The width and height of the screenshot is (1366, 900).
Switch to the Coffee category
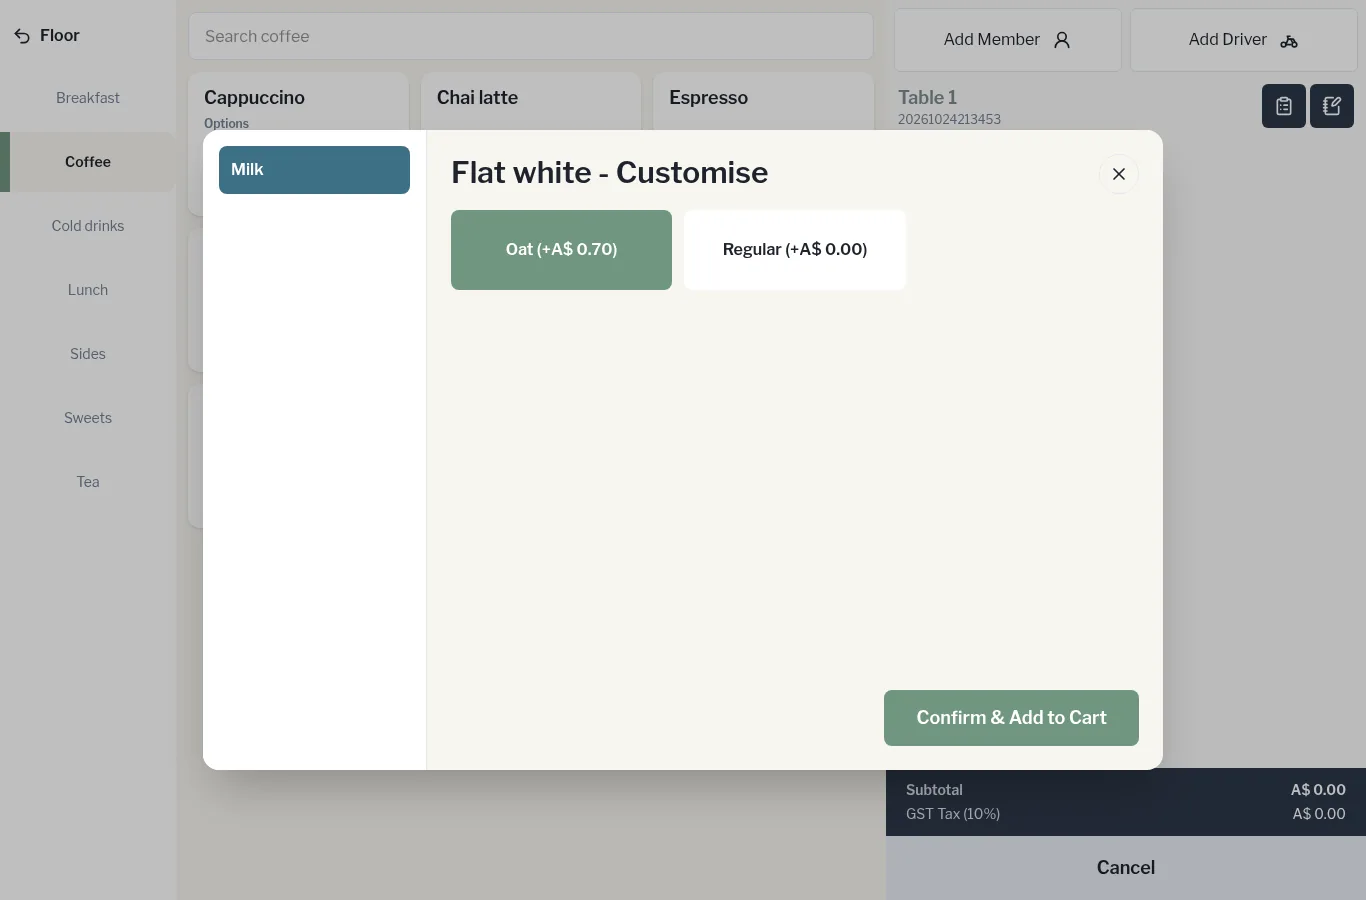coord(88,162)
